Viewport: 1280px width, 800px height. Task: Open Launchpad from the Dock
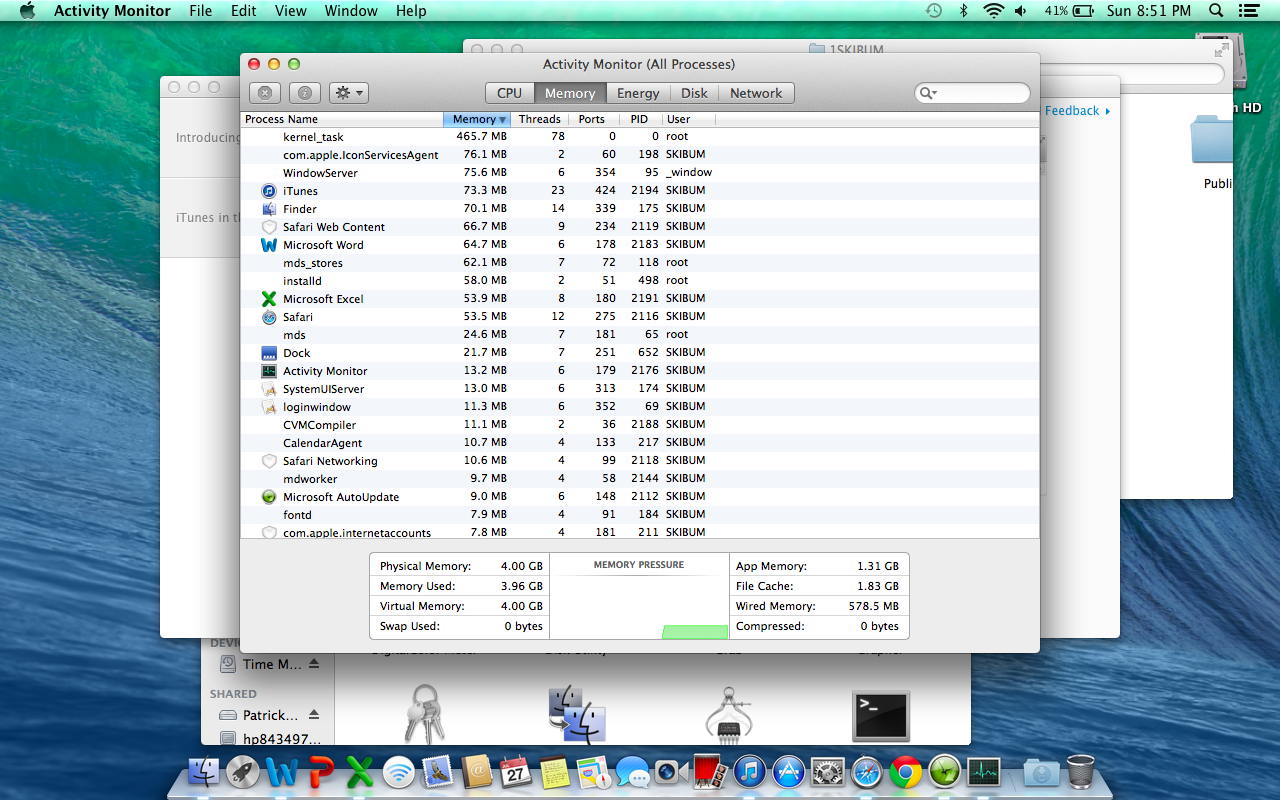point(243,772)
